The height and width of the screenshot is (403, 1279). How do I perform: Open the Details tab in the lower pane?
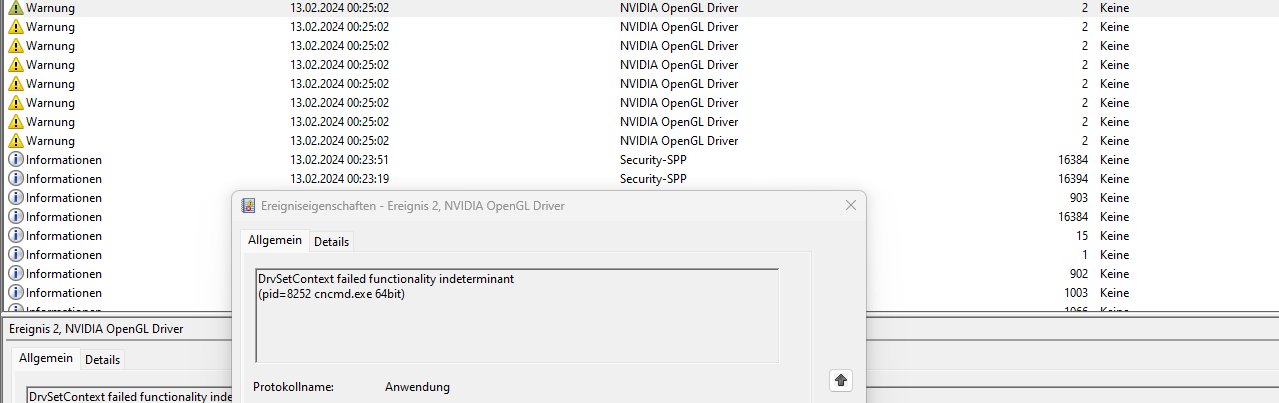point(102,359)
